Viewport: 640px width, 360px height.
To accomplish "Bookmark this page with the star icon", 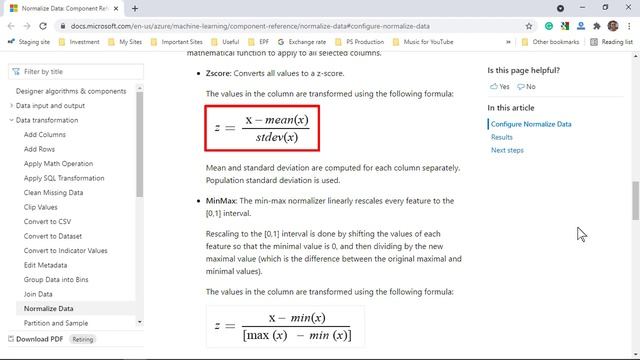I will [x=529, y=26].
